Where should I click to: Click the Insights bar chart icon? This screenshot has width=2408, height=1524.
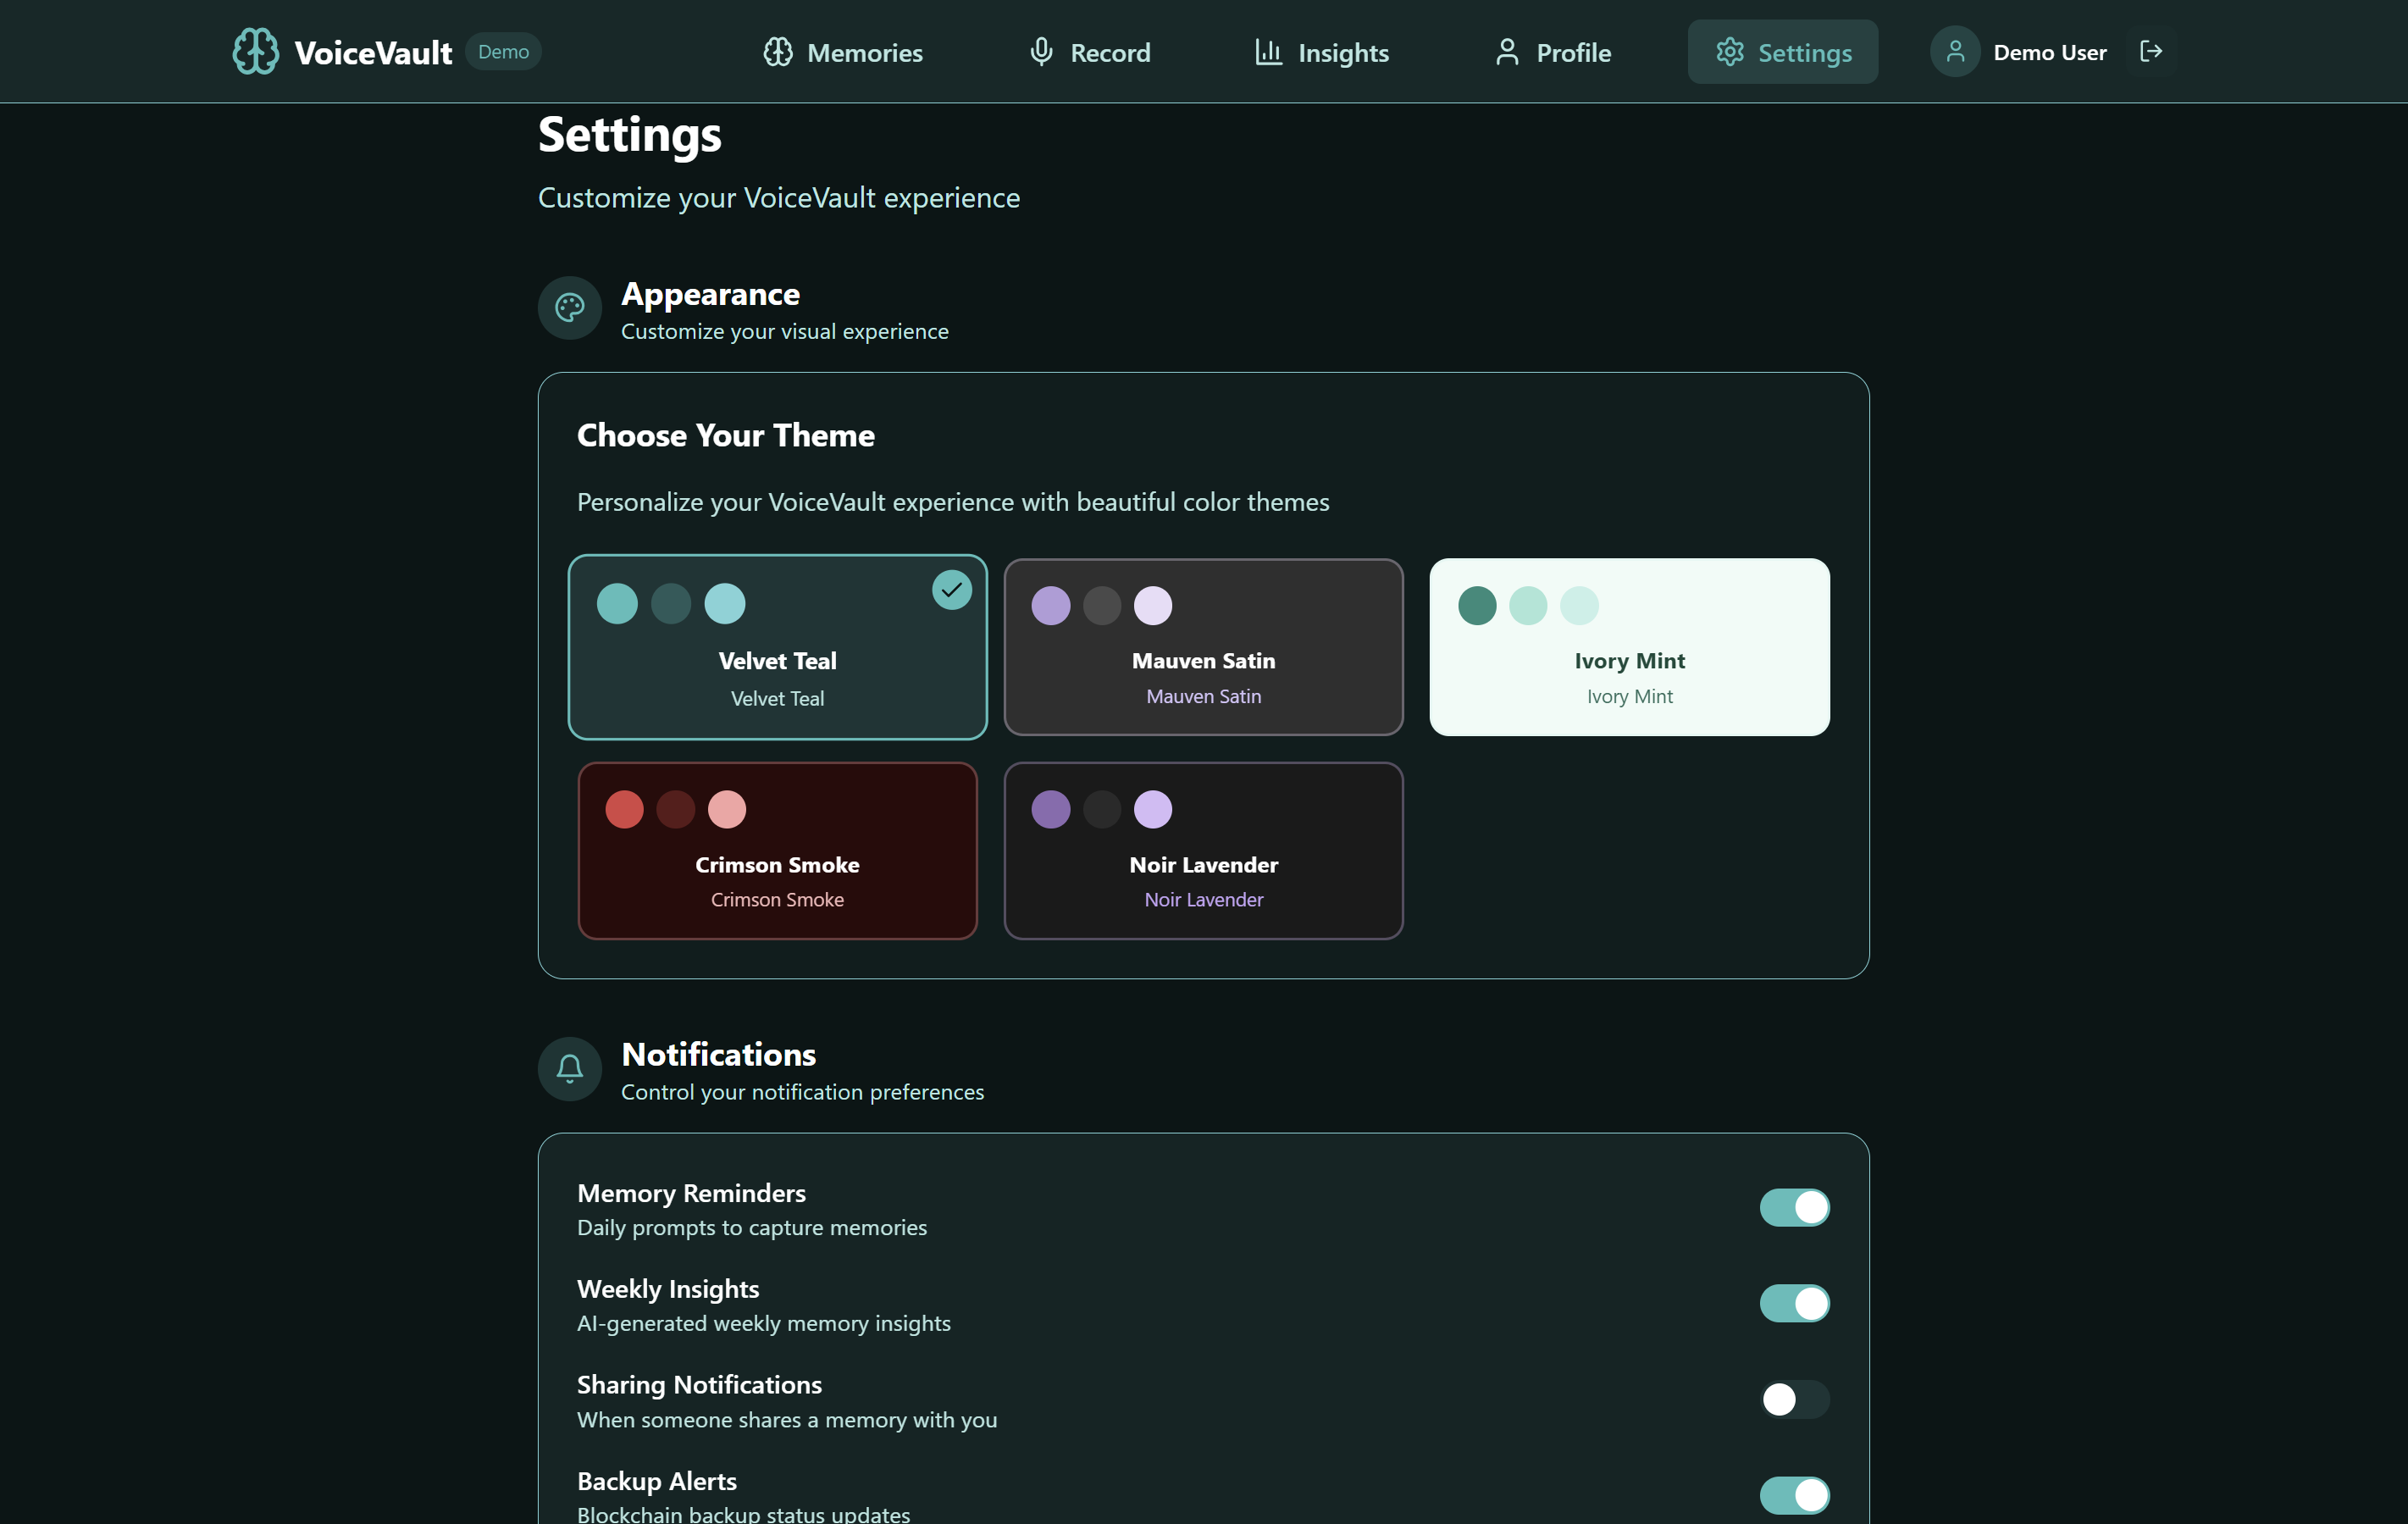pyautogui.click(x=1268, y=51)
